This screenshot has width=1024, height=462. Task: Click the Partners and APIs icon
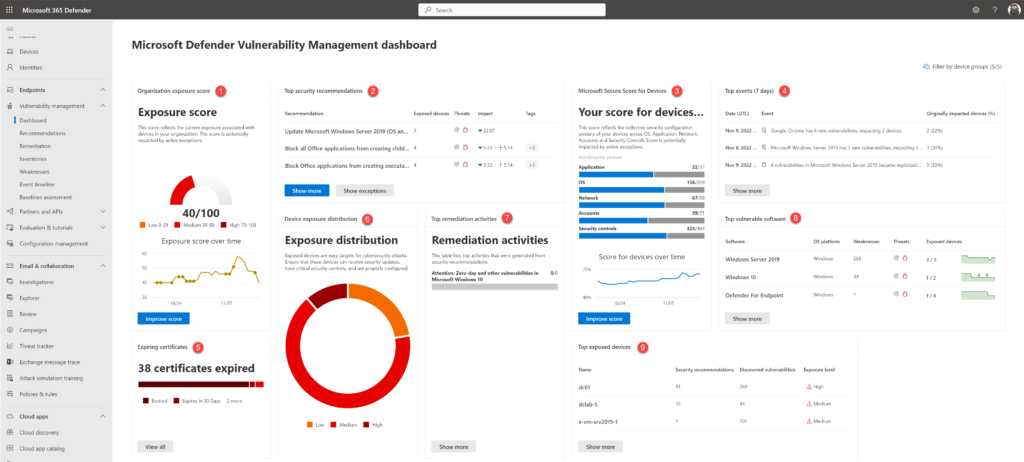10,212
